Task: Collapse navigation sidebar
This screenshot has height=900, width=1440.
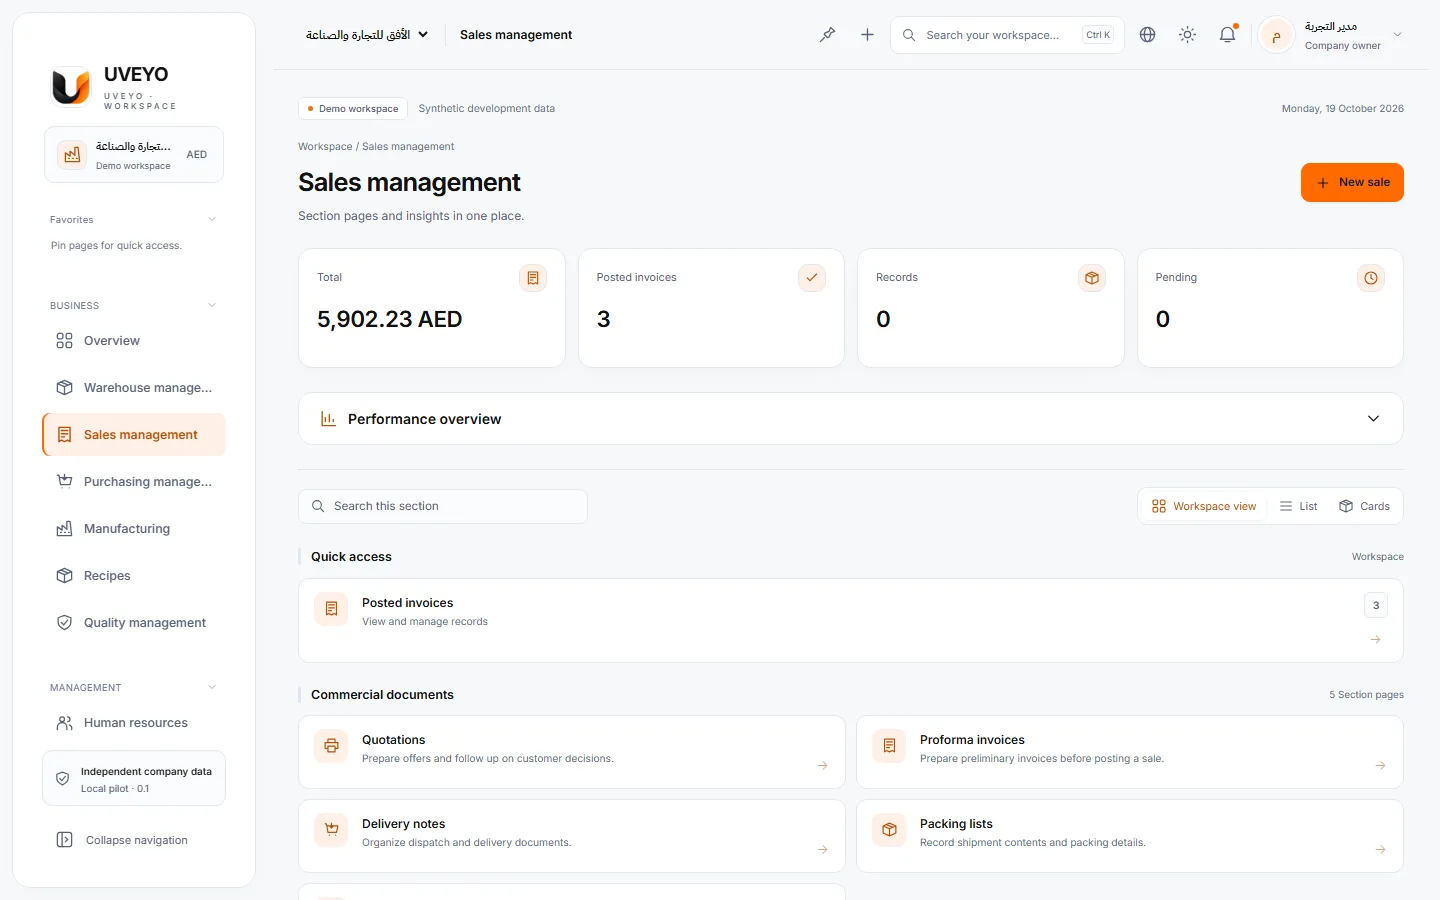Action: (134, 840)
